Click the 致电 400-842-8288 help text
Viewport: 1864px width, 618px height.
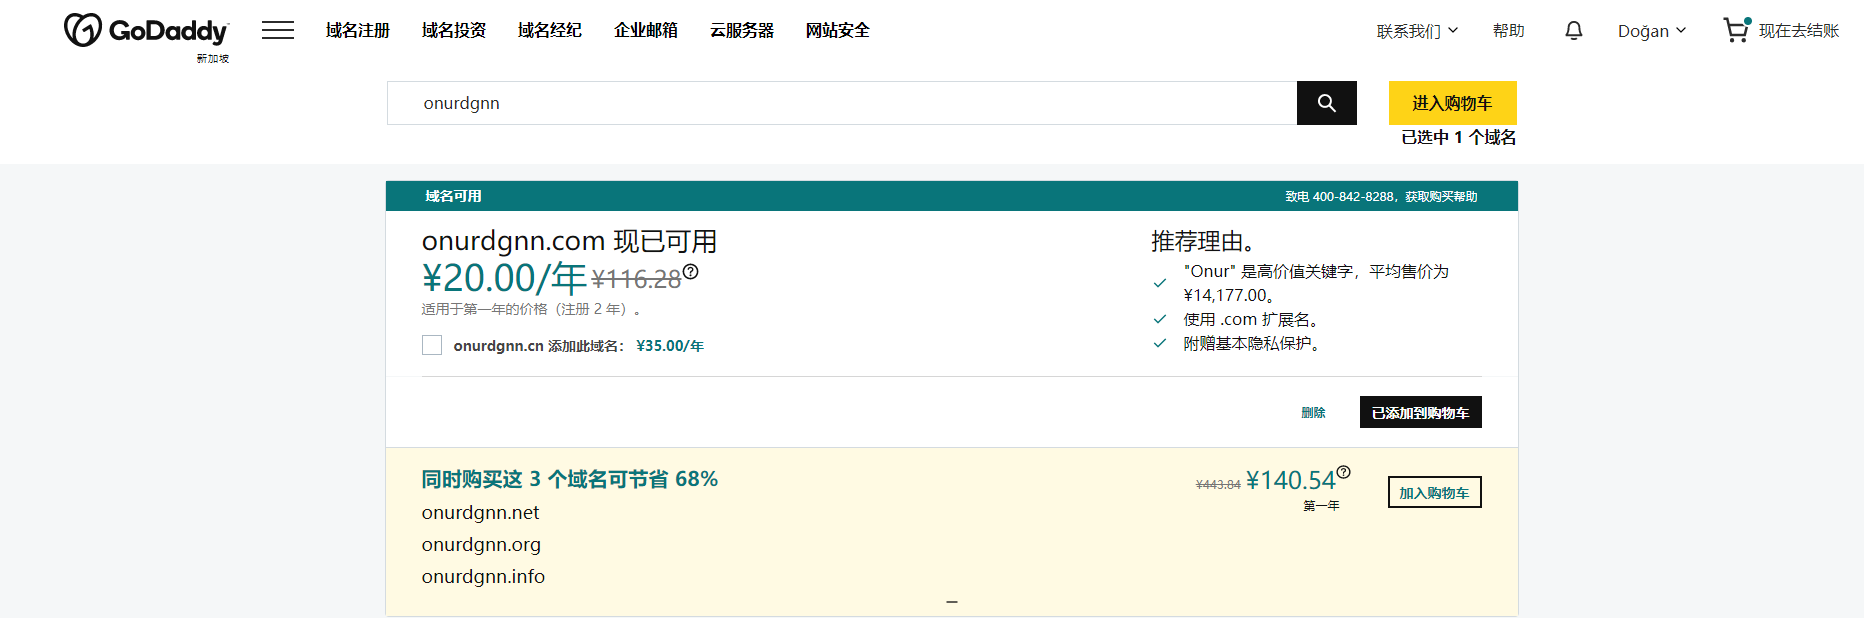pos(1381,197)
